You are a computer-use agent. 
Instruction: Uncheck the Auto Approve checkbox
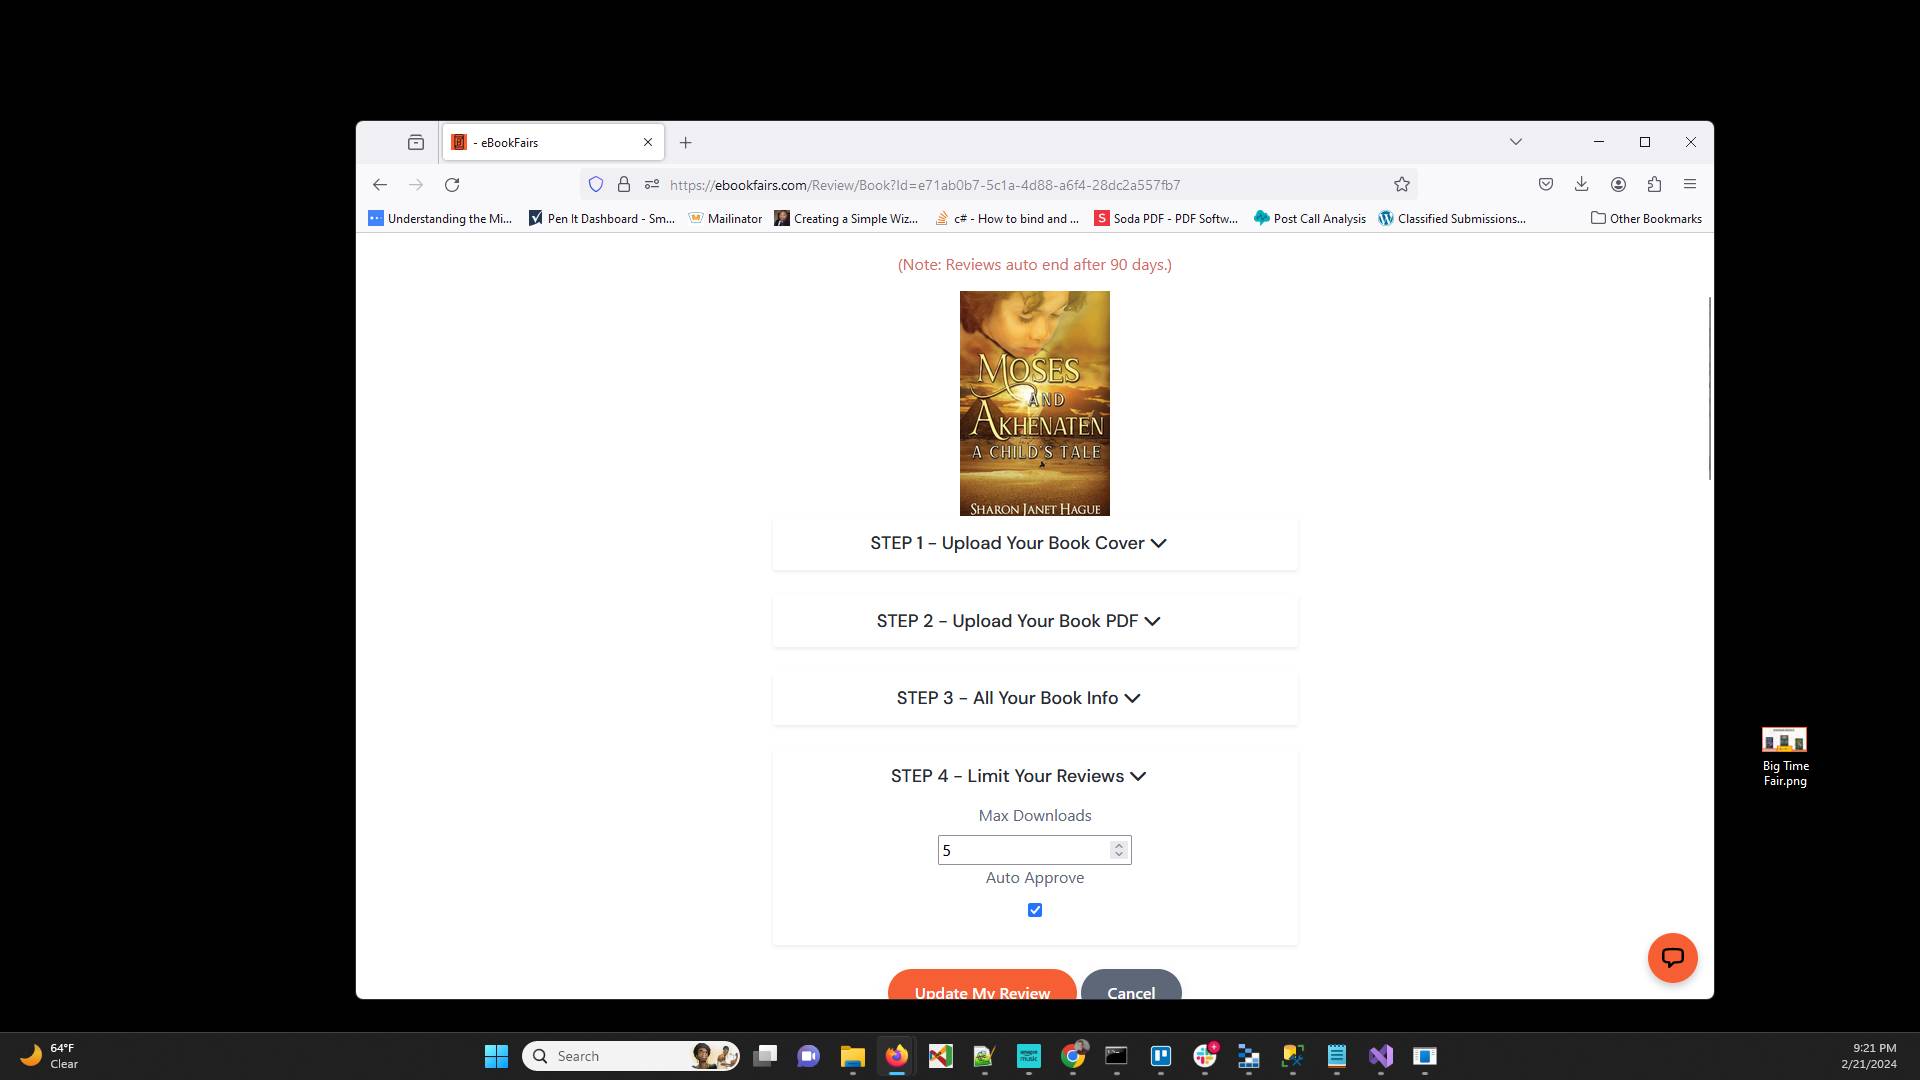(1034, 909)
